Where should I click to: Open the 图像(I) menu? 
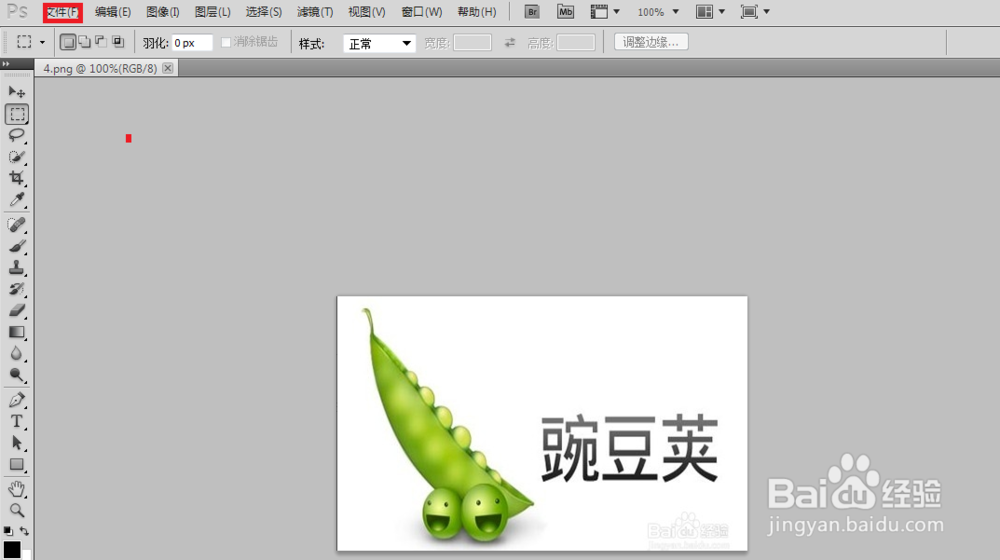163,12
